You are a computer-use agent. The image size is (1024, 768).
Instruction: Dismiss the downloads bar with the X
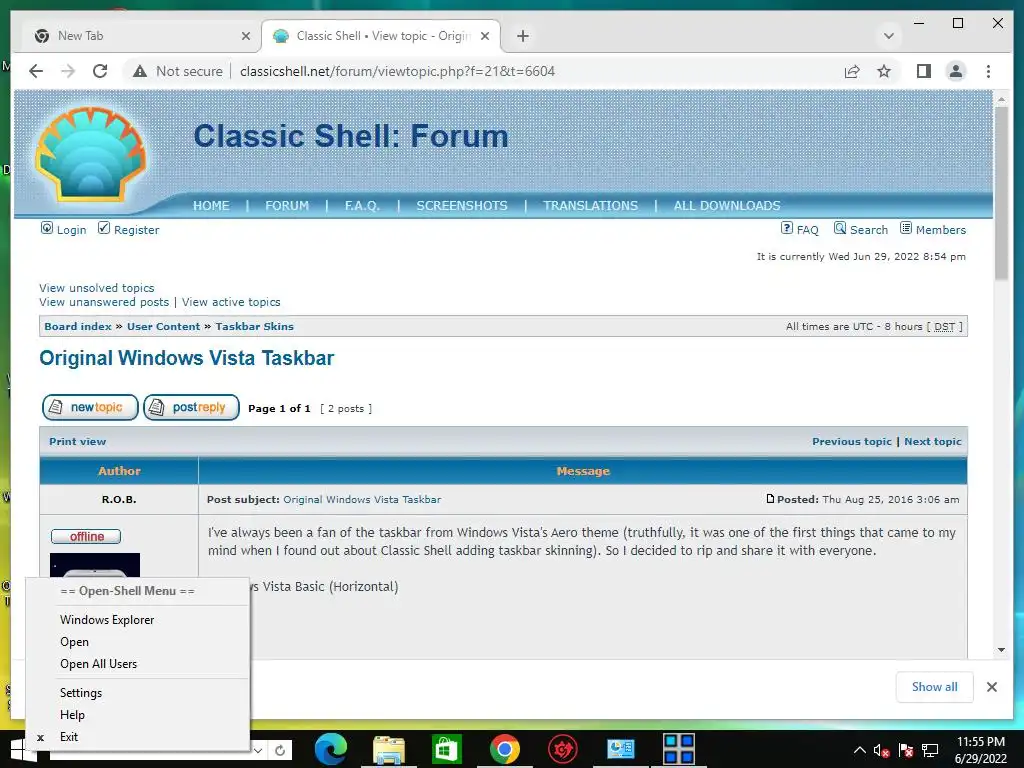tap(992, 687)
